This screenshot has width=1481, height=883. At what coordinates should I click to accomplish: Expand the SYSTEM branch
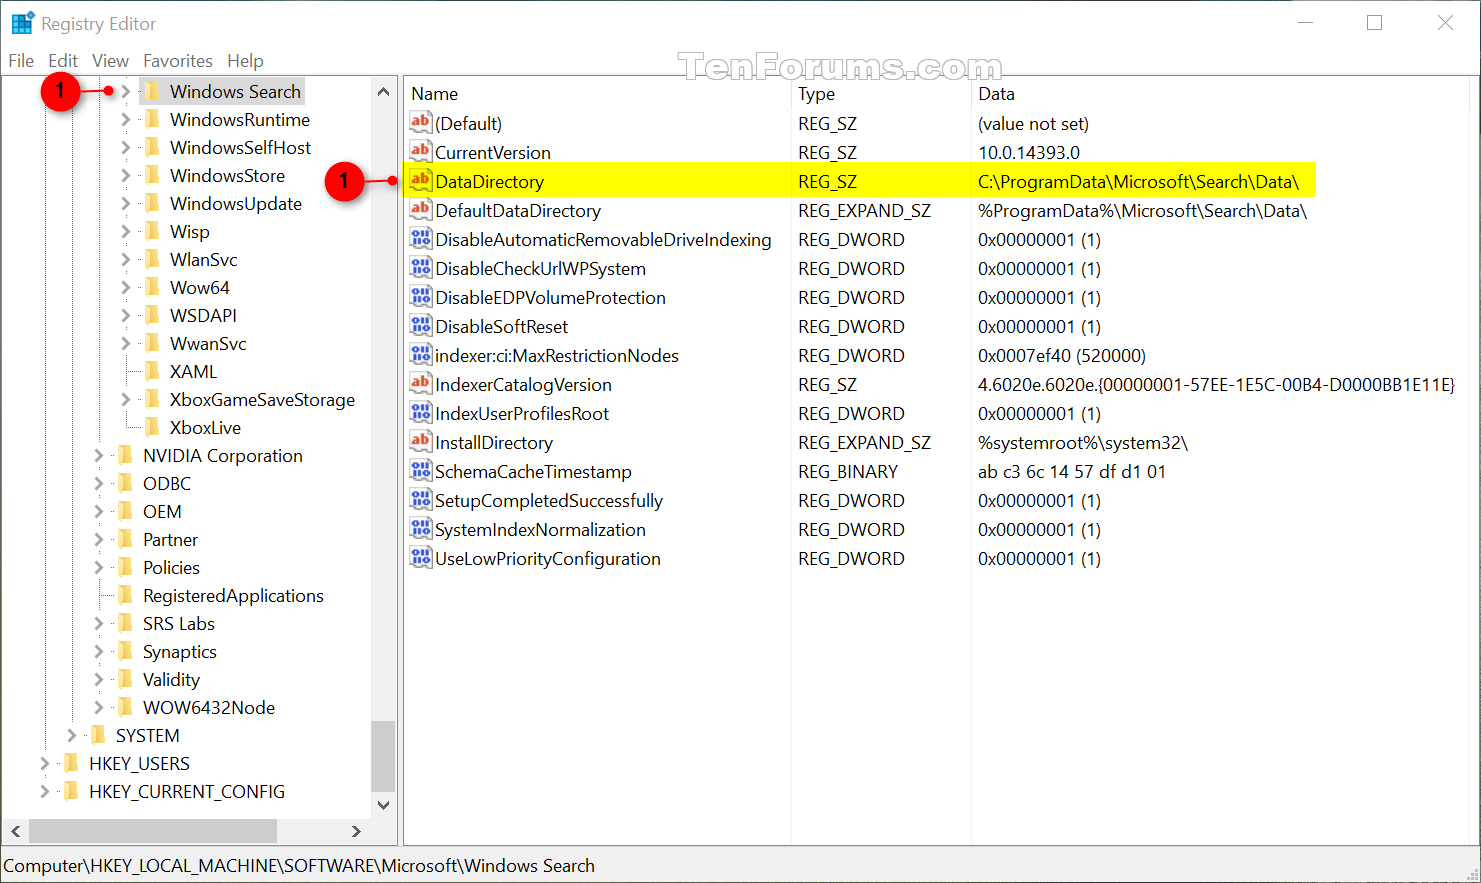(x=70, y=735)
